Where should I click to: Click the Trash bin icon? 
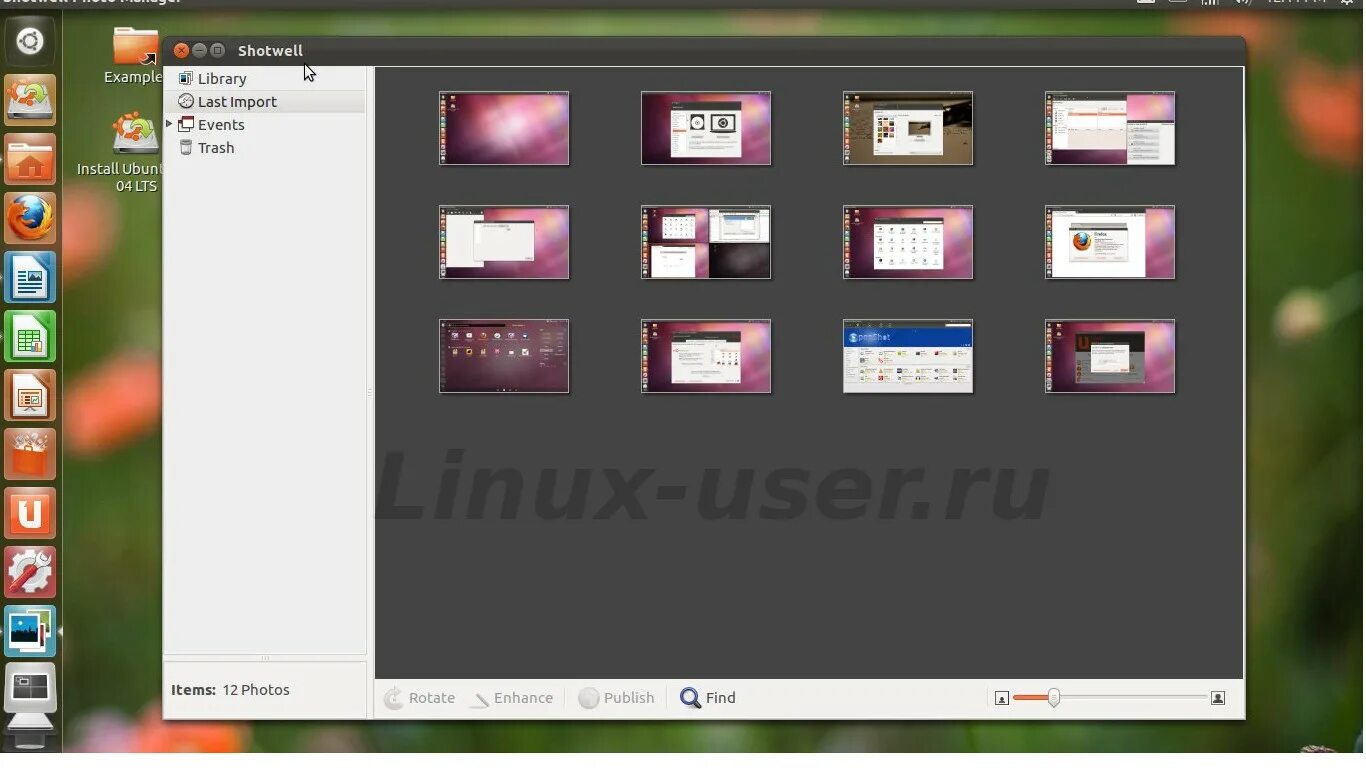click(x=185, y=147)
